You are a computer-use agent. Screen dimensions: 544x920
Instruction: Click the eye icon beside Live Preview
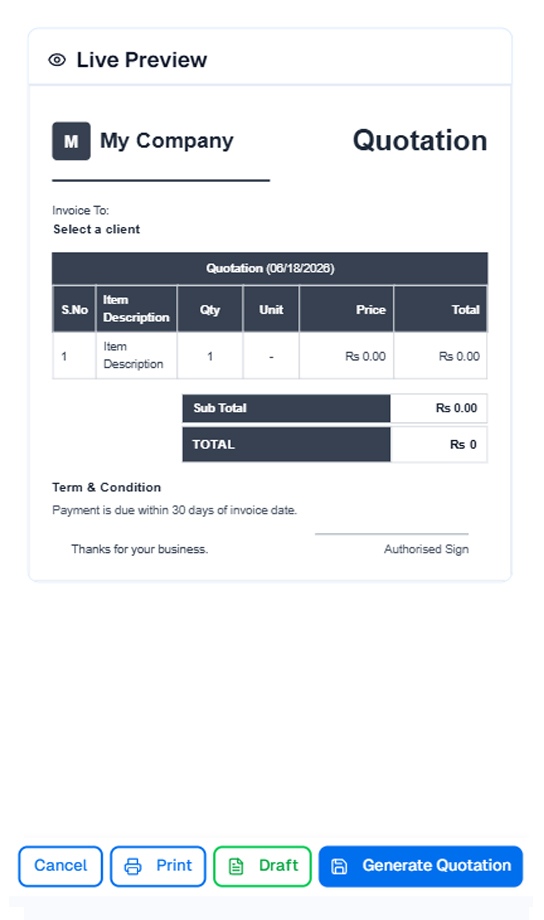point(57,60)
